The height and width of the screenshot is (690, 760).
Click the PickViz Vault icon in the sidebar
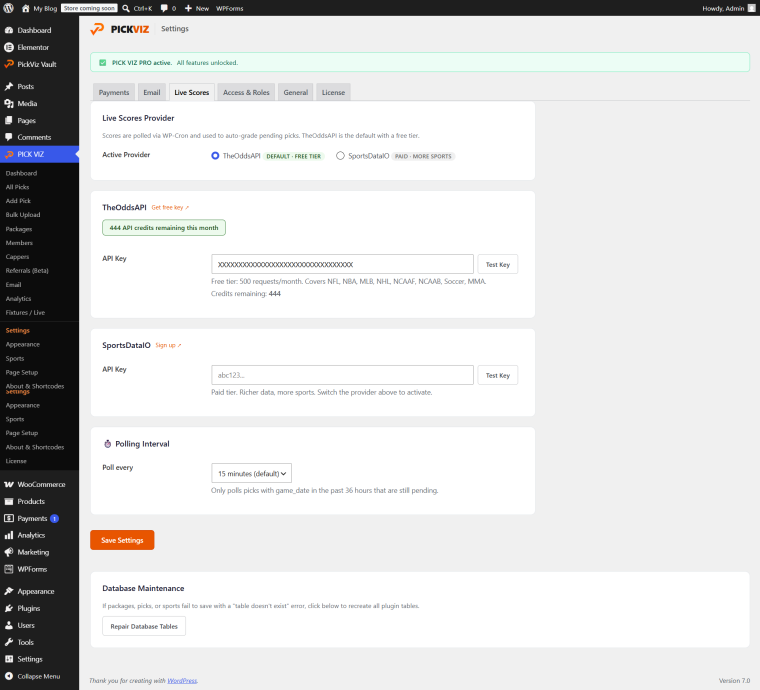9,64
